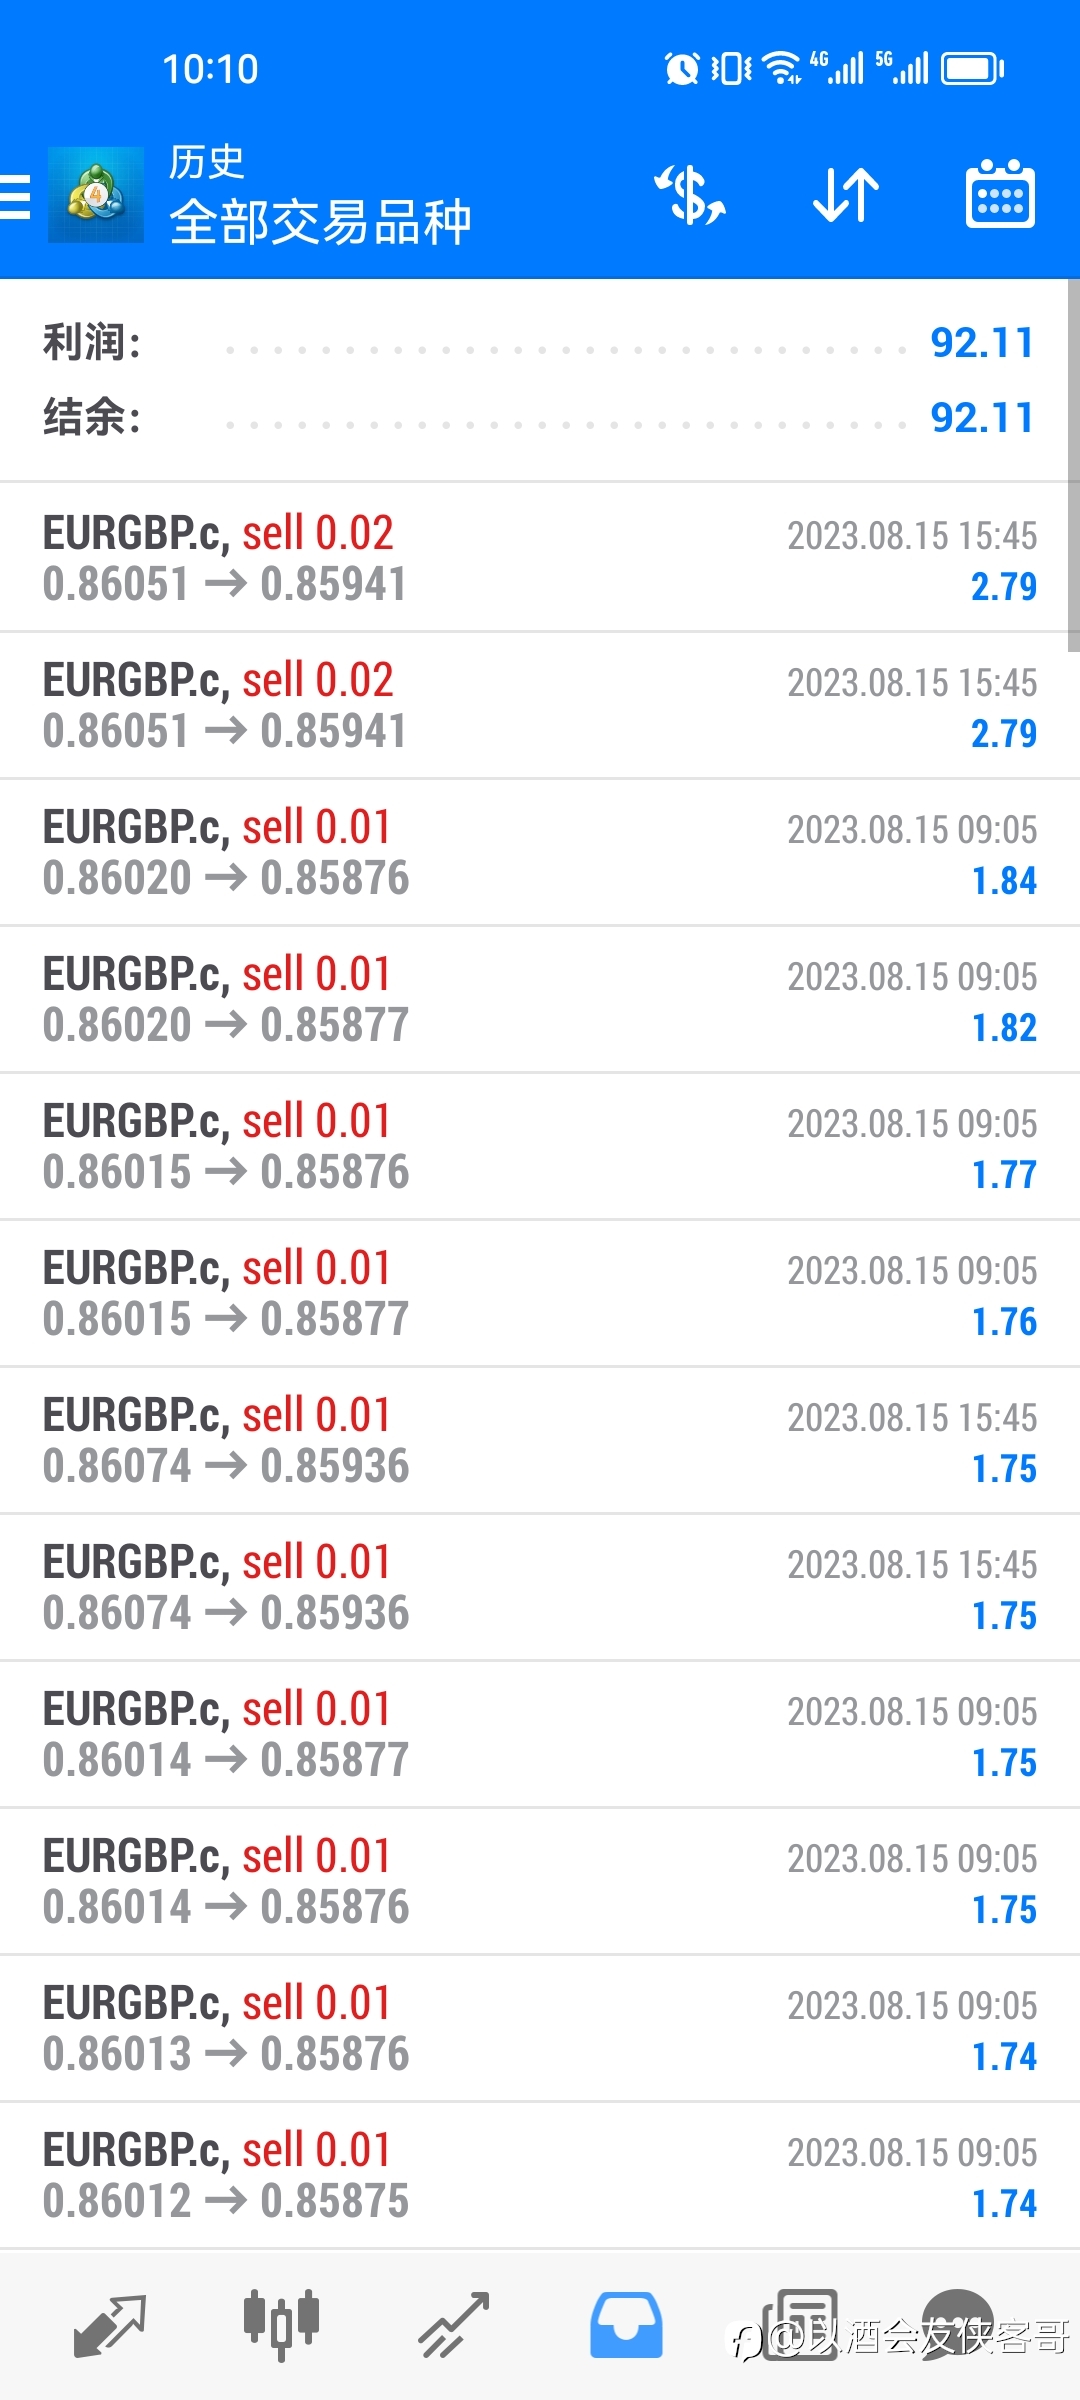Click the vertical scrollbar thumb
The image size is (1080, 2400).
click(1074, 465)
